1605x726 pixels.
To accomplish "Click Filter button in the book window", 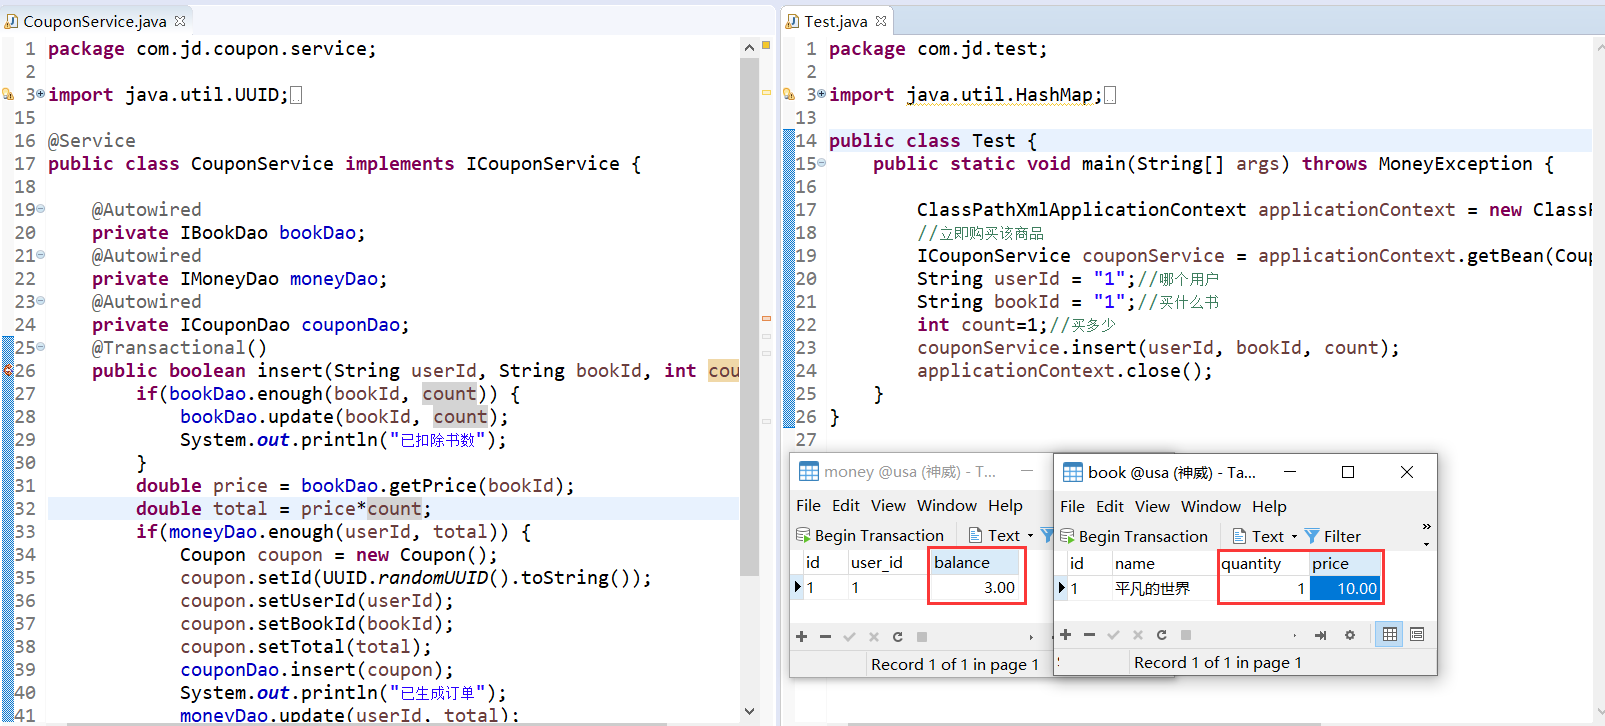I will pyautogui.click(x=1333, y=536).
